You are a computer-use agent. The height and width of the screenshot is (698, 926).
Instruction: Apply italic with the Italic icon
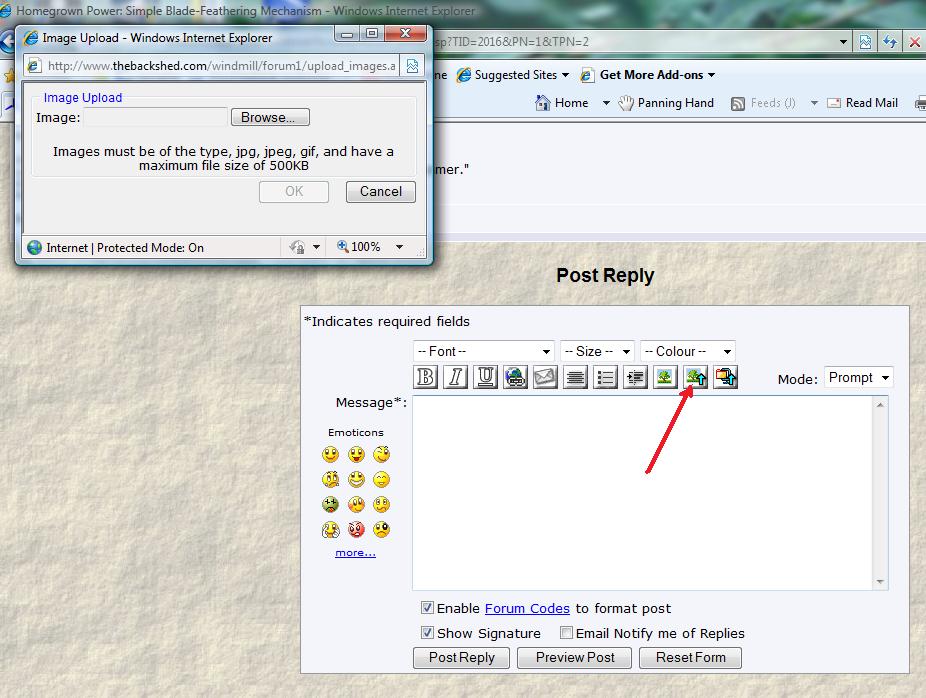click(x=456, y=378)
